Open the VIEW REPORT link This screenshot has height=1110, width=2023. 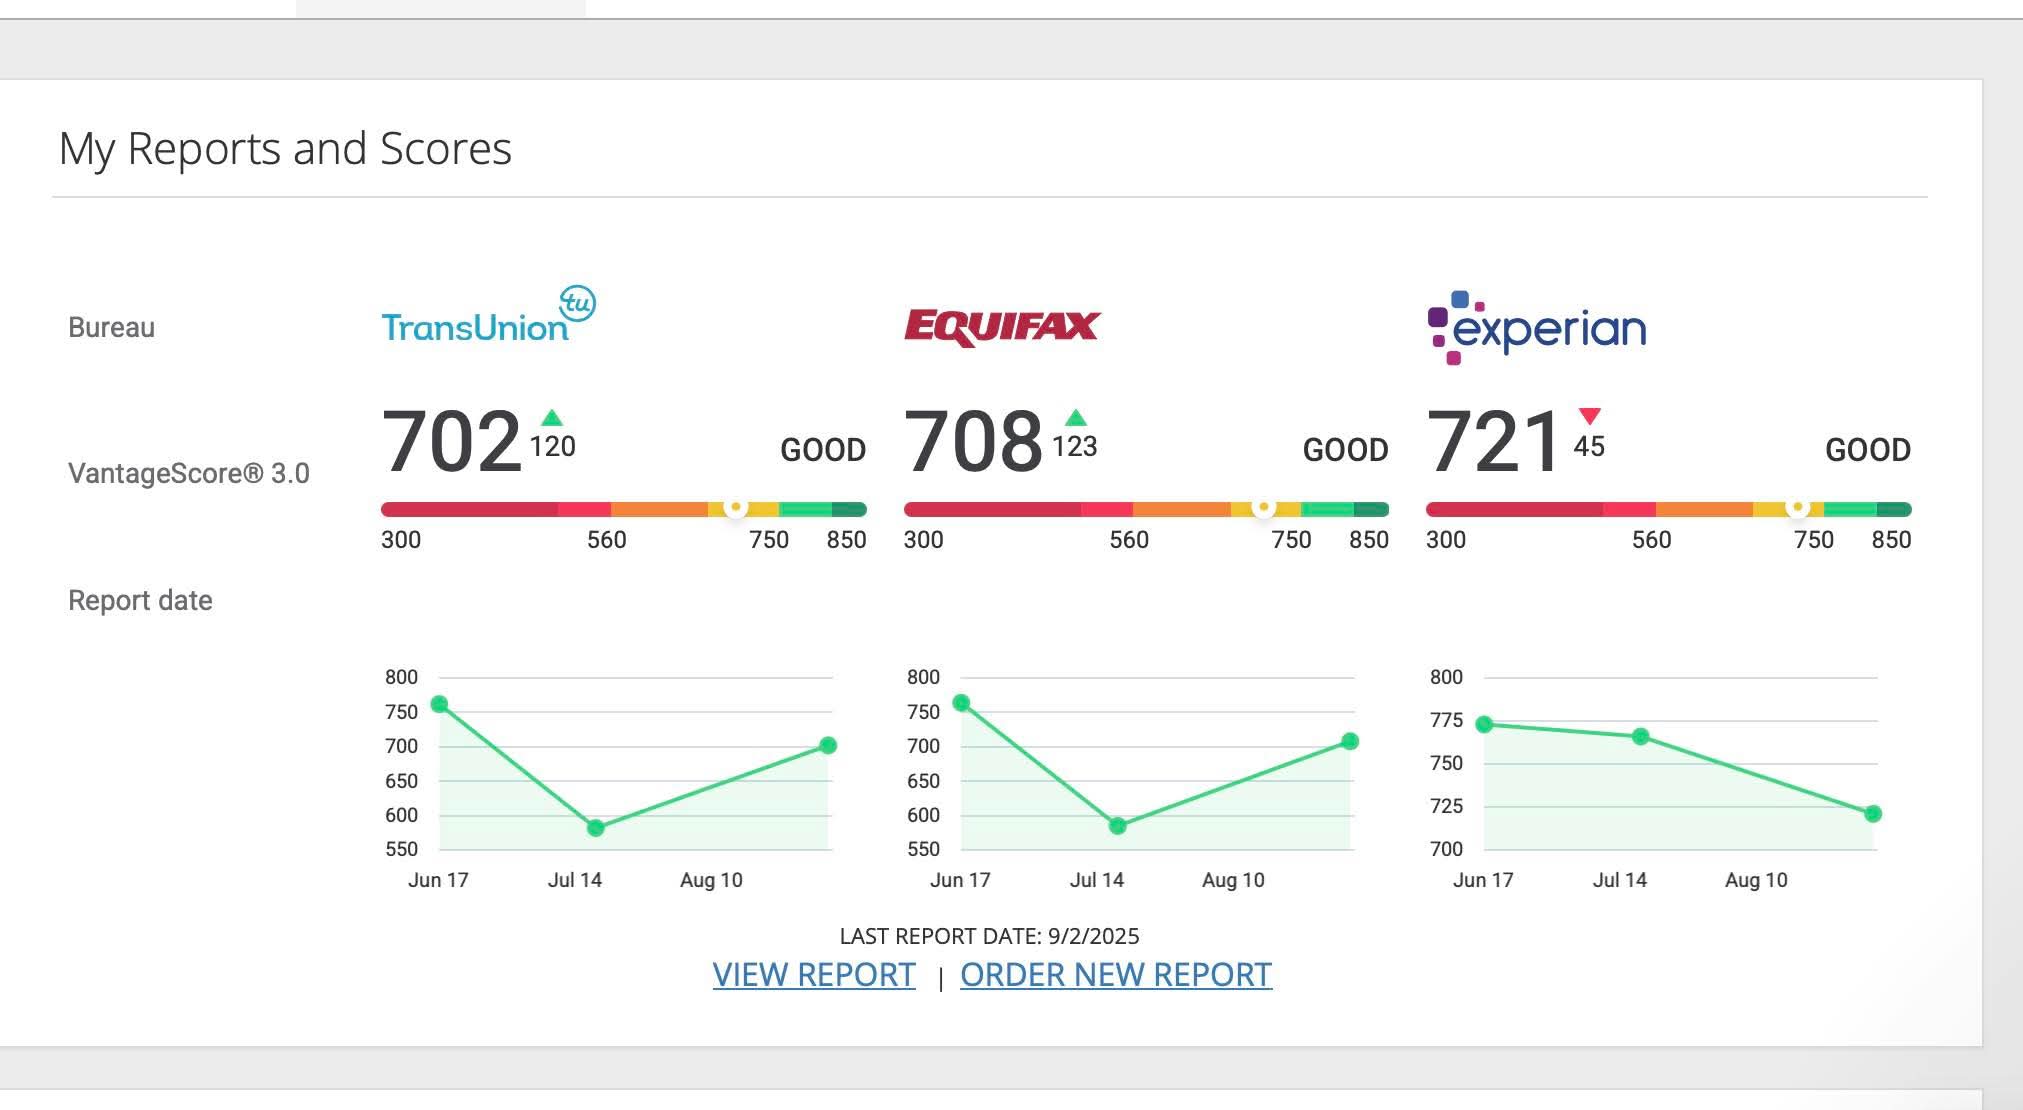tap(814, 974)
